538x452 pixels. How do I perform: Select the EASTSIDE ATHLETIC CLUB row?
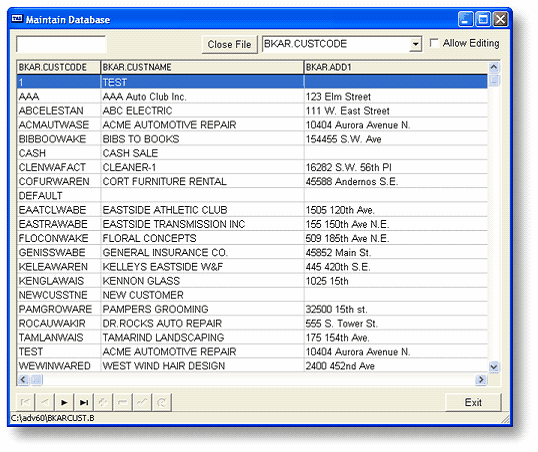pos(252,210)
